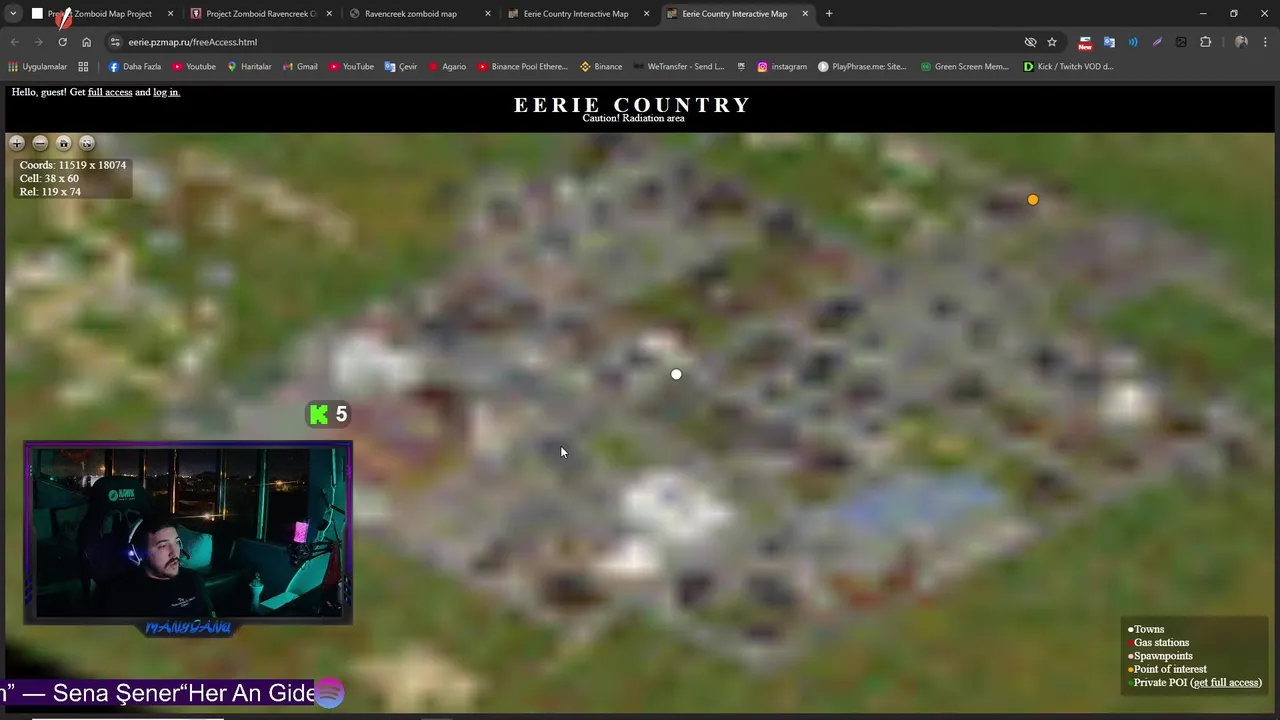Screen dimensions: 1280x720
Task: Open the browser home page
Action: (86, 42)
